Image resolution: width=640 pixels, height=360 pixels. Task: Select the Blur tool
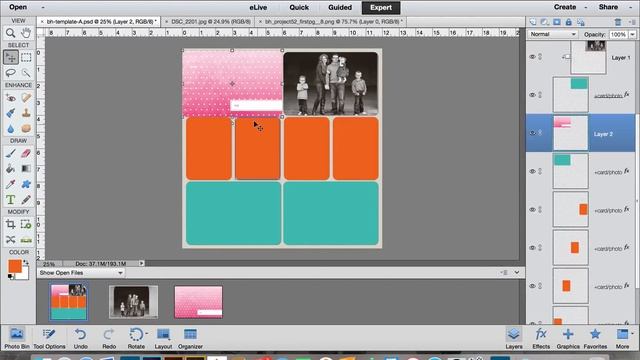[11, 129]
